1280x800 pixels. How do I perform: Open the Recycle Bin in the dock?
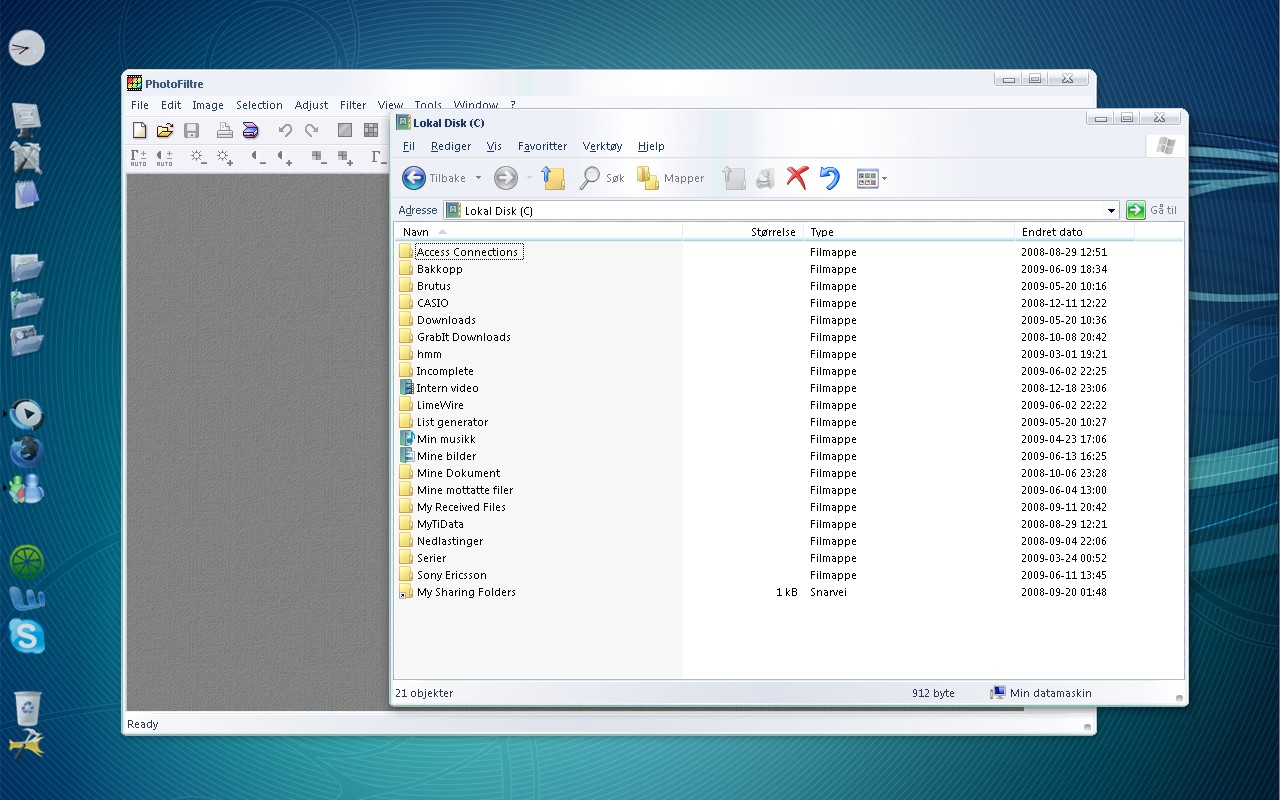click(28, 707)
